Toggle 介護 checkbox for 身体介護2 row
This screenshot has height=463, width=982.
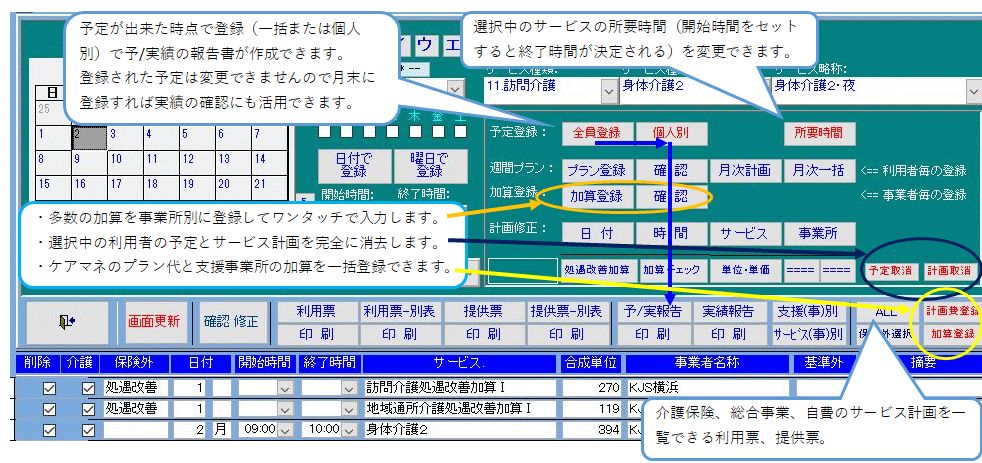pyautogui.click(x=89, y=430)
